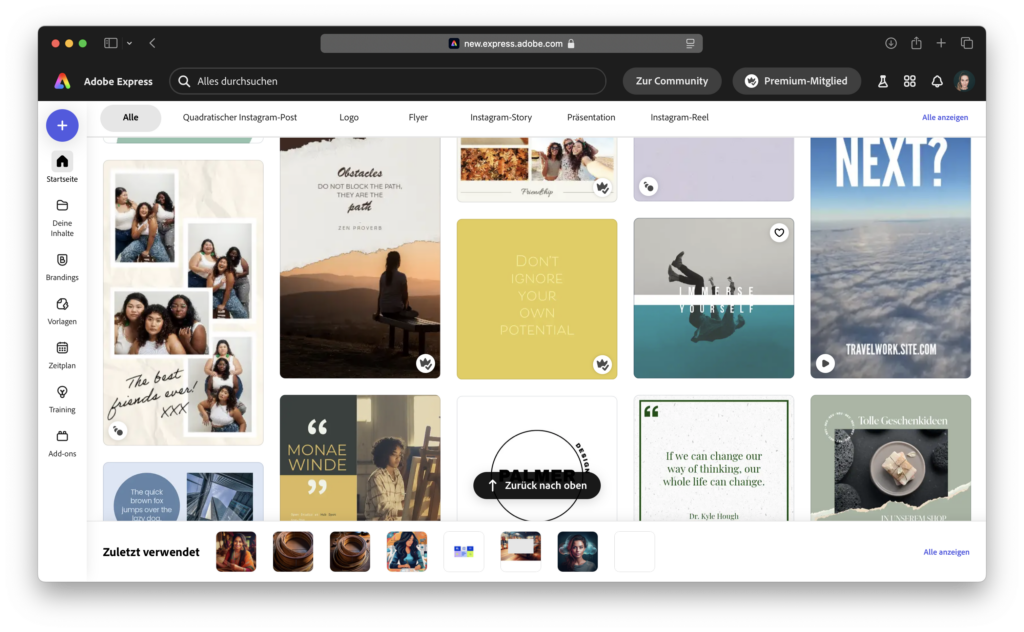Open the apps grid switcher

(909, 81)
